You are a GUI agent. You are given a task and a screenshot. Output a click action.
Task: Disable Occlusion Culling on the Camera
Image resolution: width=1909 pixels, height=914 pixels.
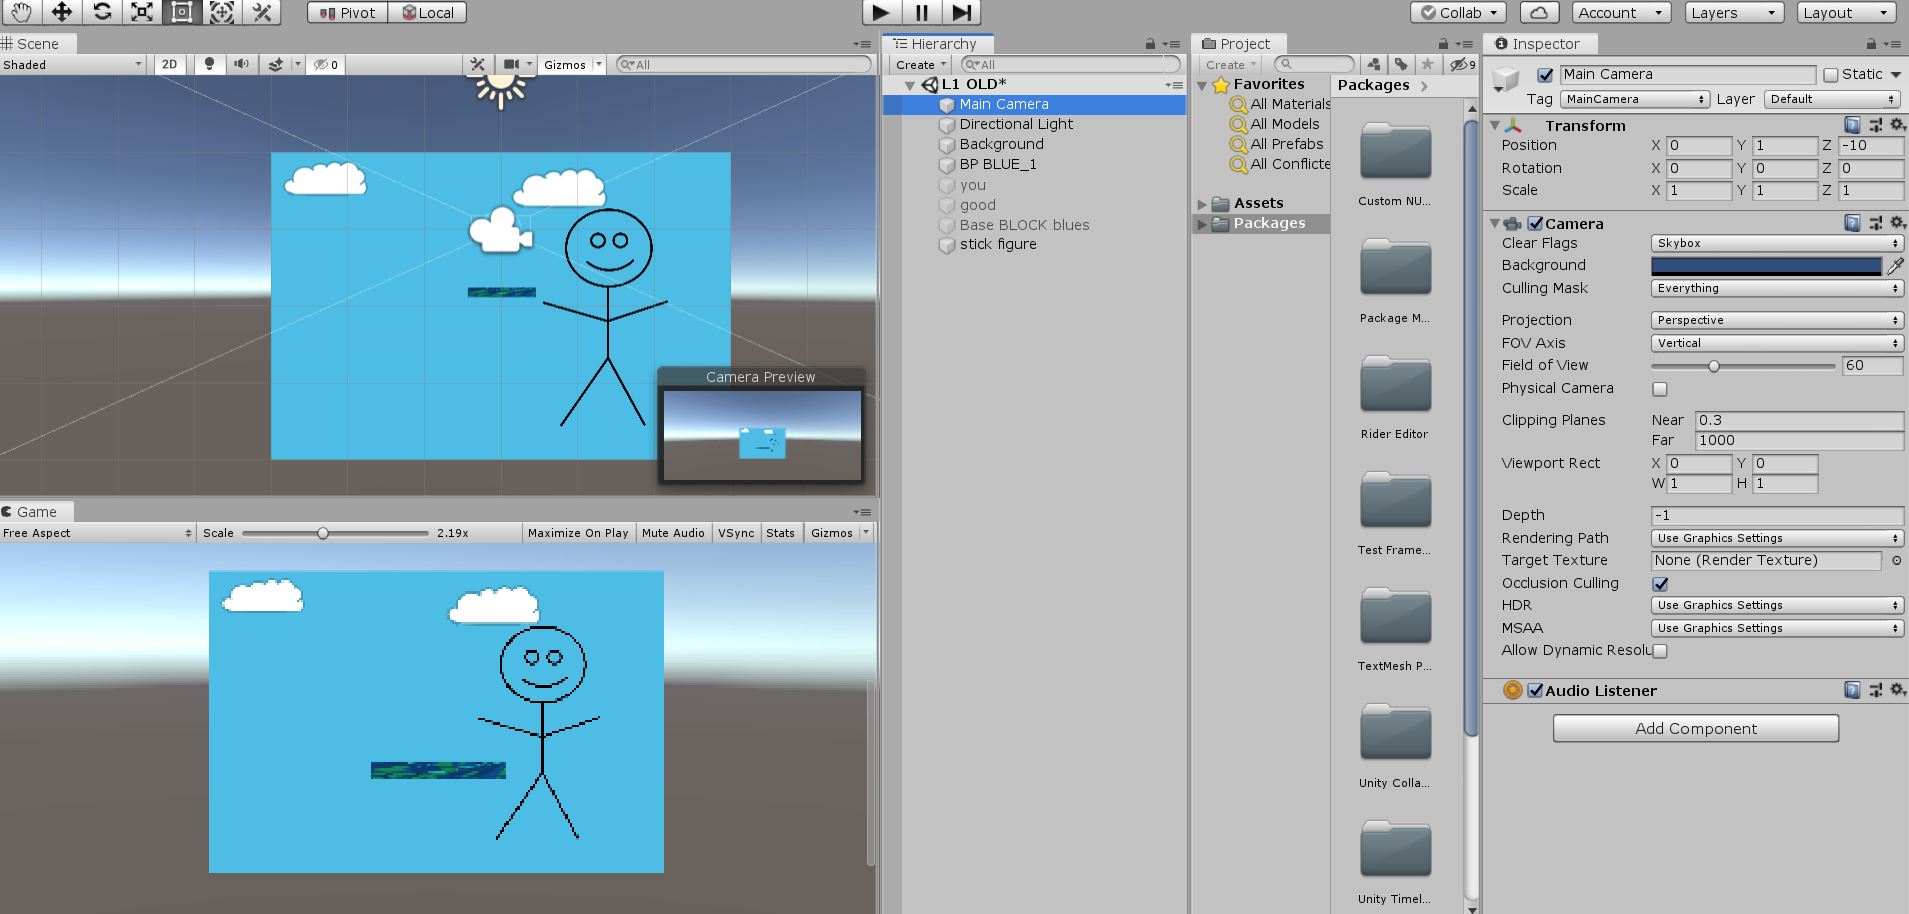[x=1659, y=583]
